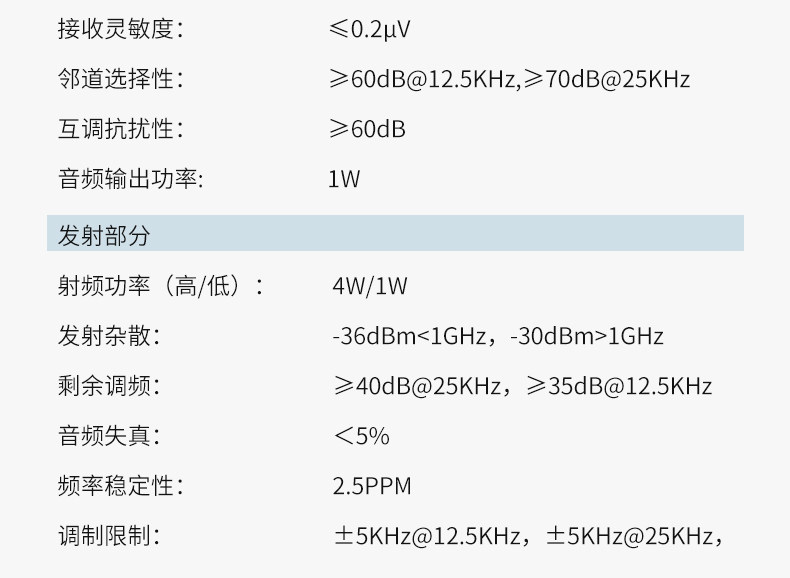
Task: Click the 发射杂散 label
Action: click(x=109, y=336)
